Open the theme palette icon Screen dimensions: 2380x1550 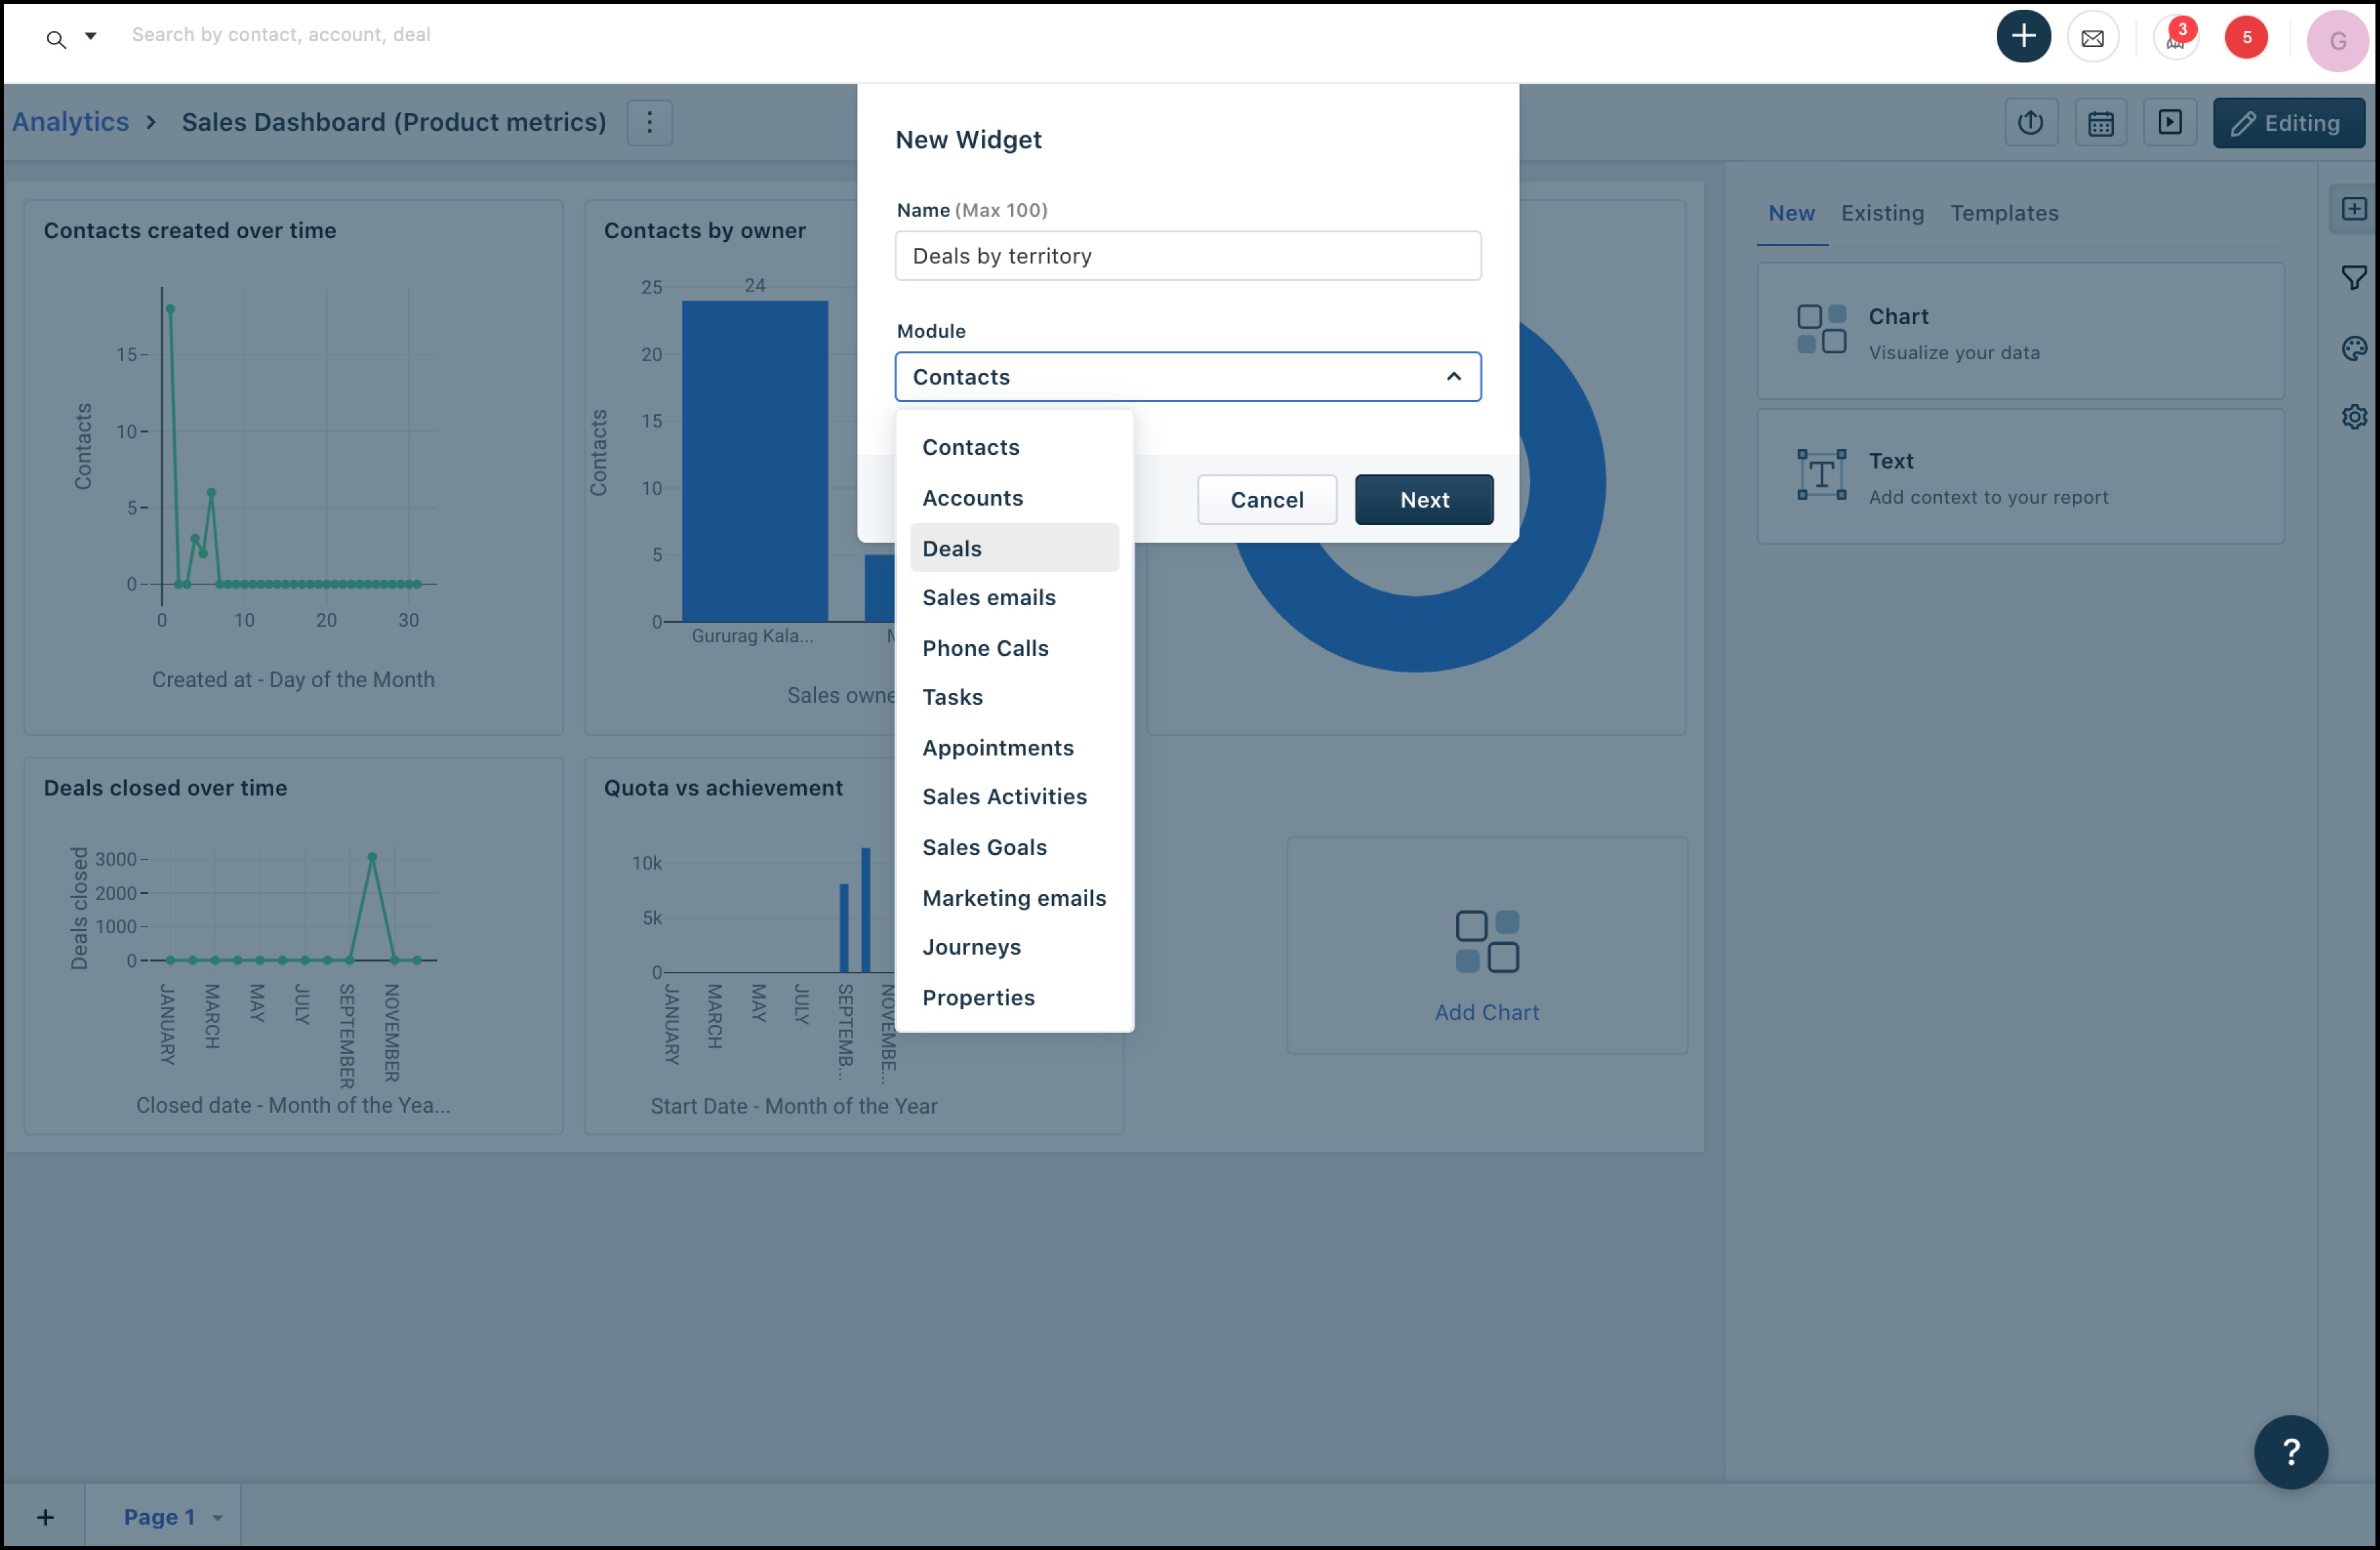pyautogui.click(x=2354, y=348)
